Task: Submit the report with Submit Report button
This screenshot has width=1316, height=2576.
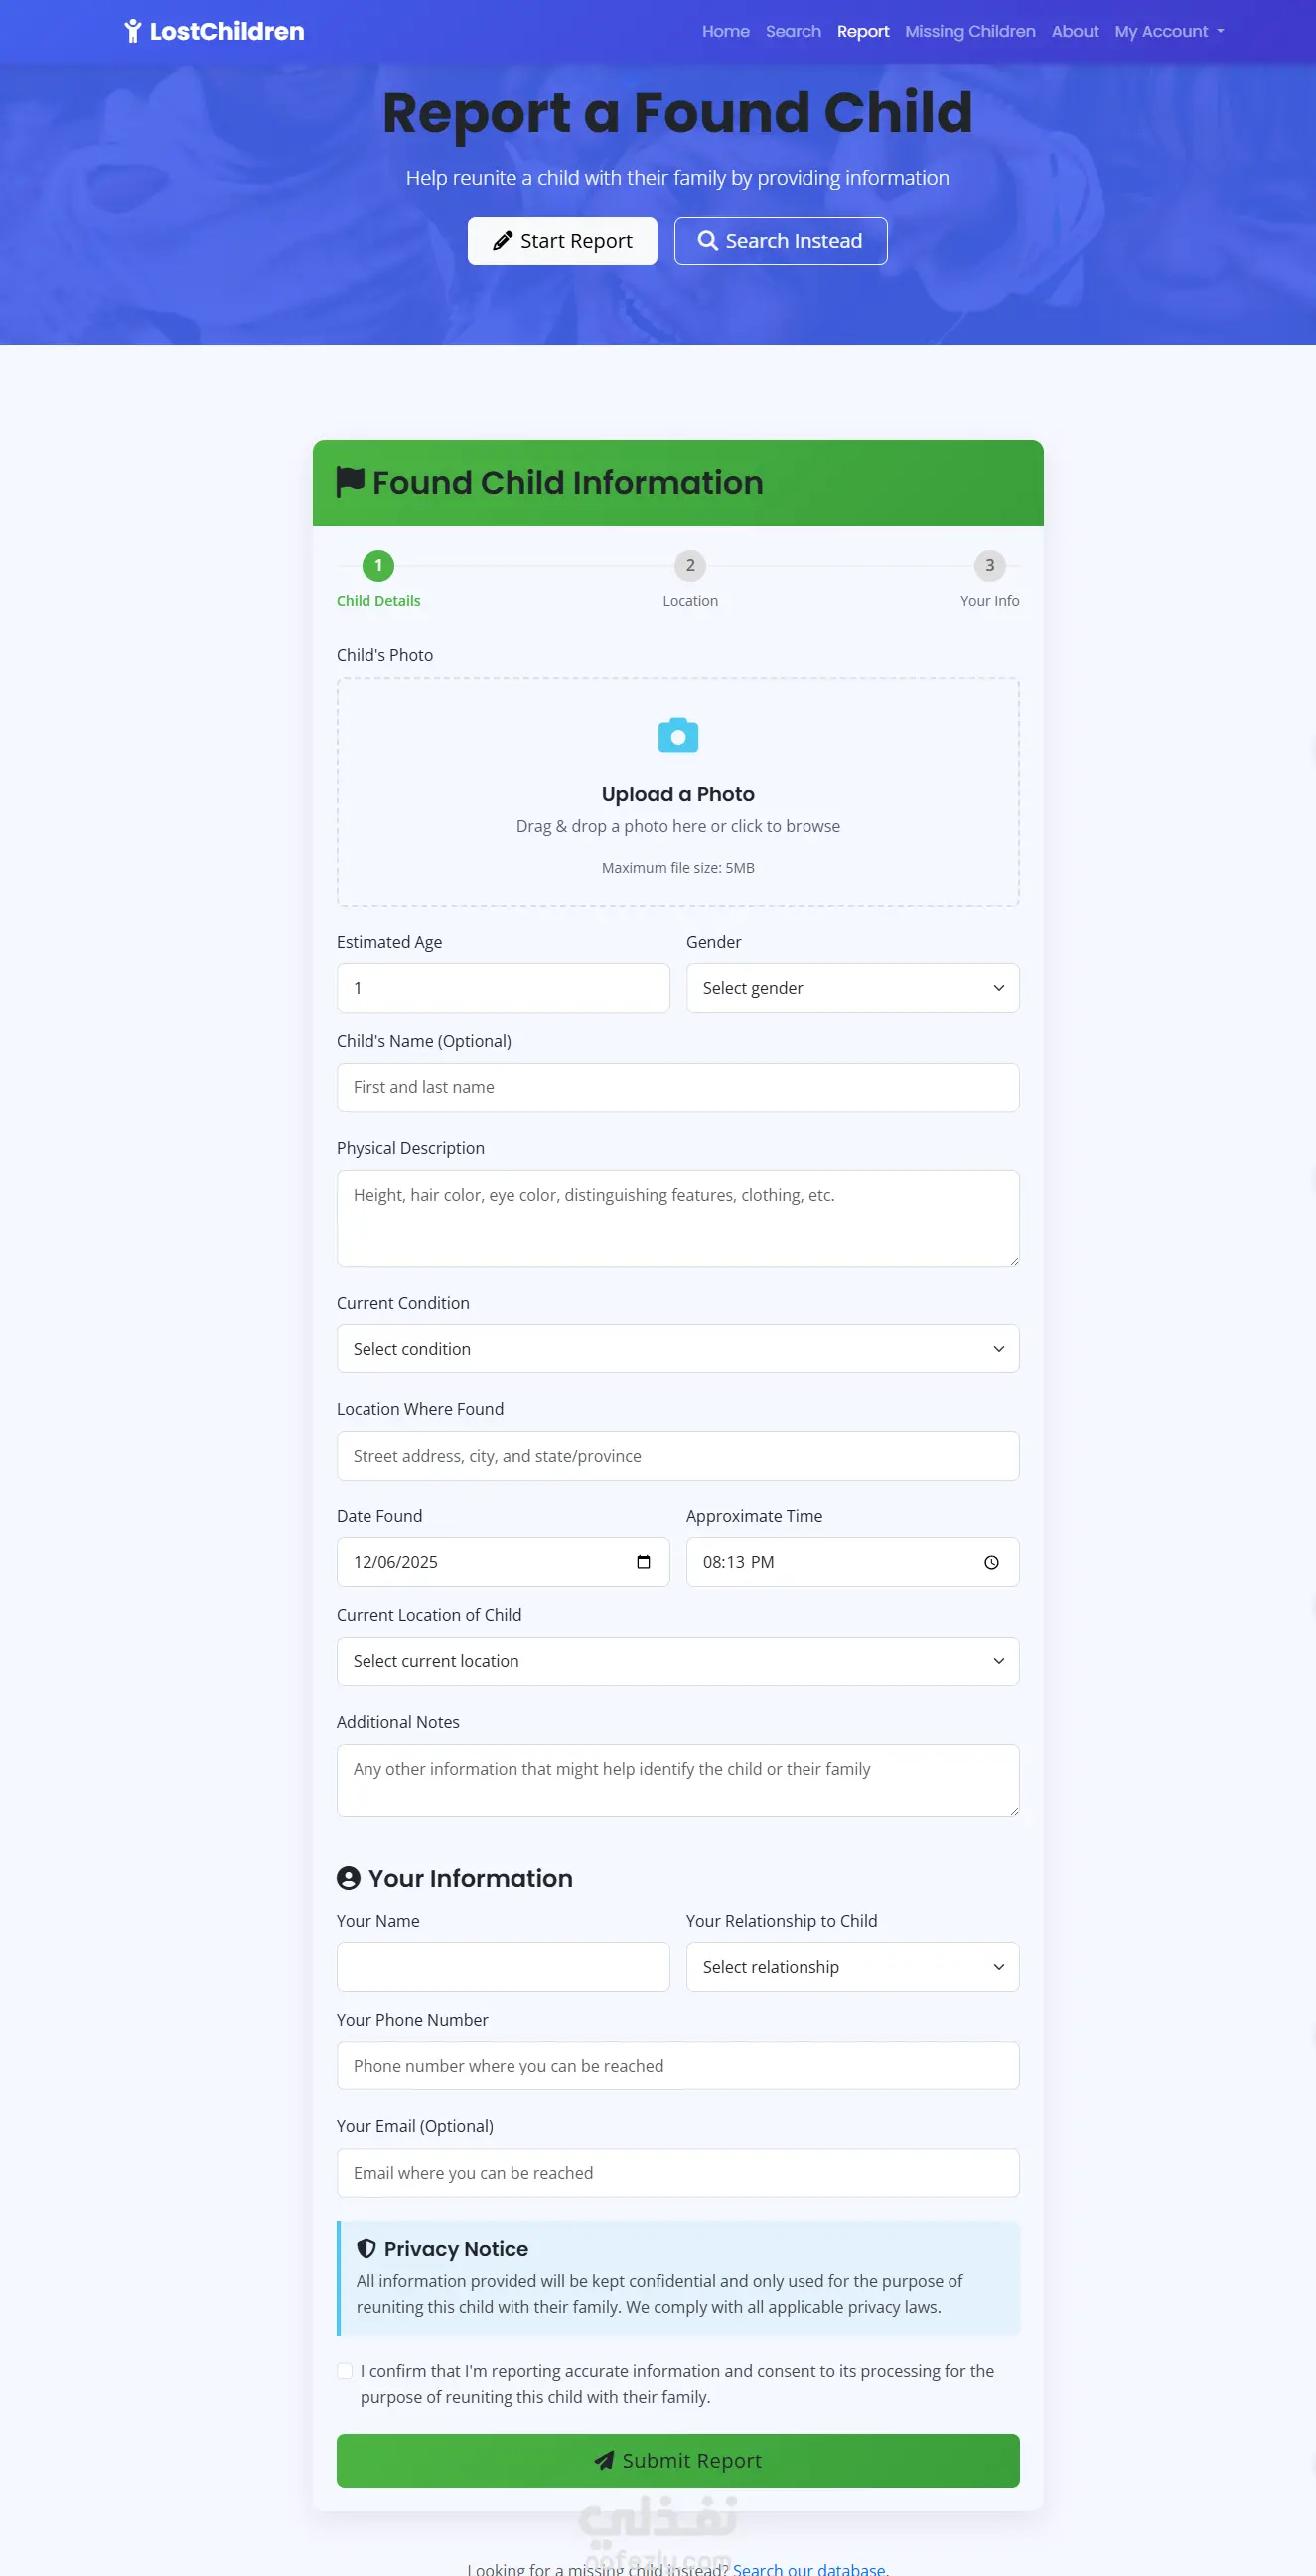Action: pos(678,2460)
